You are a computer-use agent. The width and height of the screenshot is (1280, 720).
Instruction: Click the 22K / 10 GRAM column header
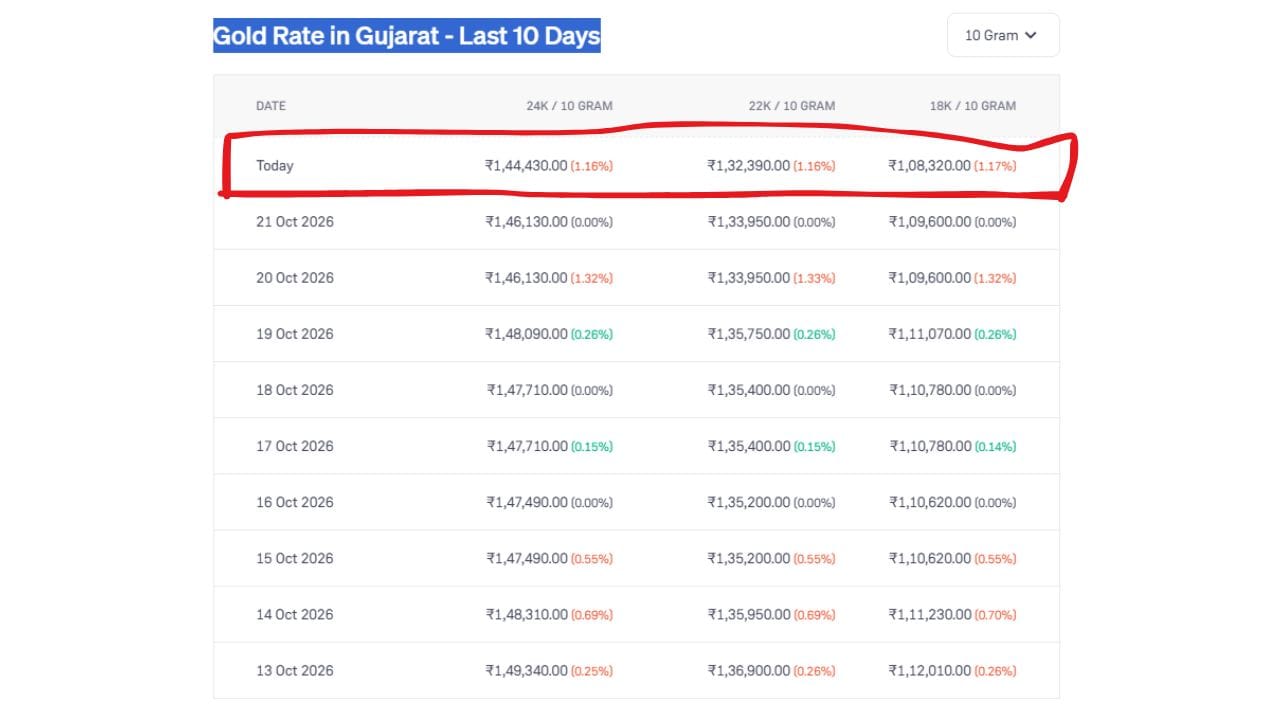coord(792,106)
